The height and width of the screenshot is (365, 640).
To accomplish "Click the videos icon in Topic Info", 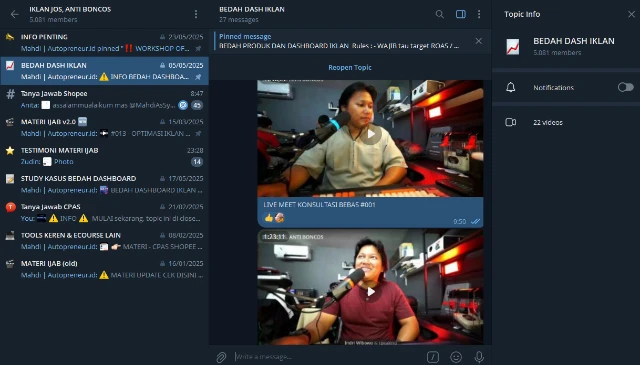I will [x=511, y=122].
